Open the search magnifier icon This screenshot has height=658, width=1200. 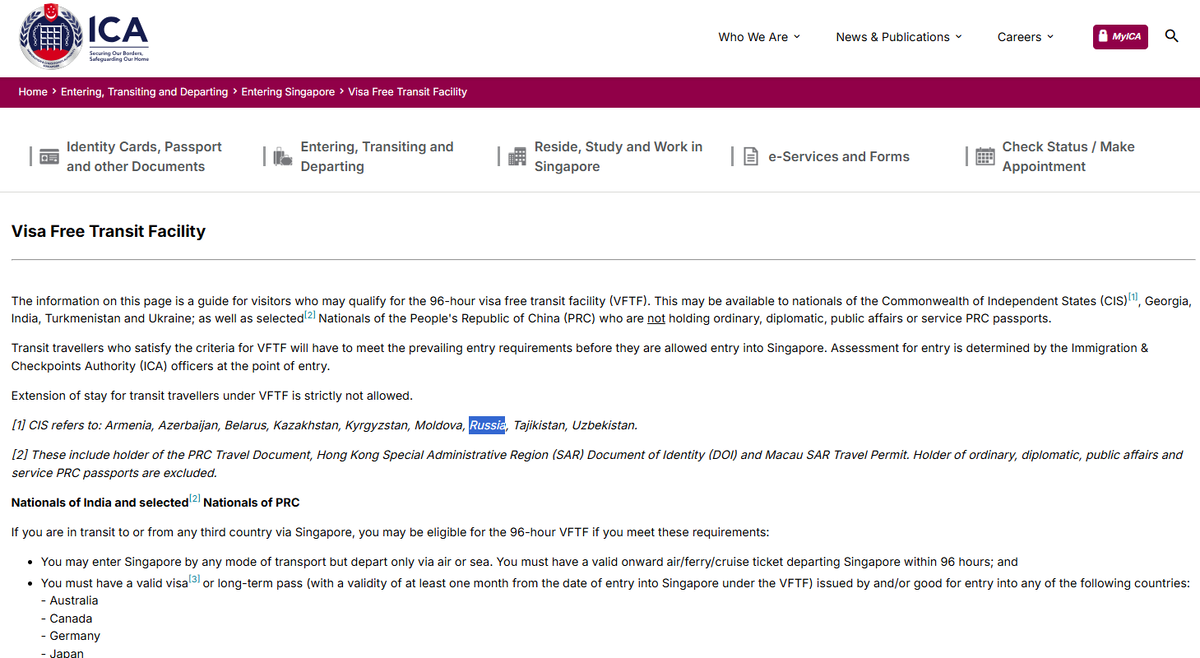[1172, 36]
